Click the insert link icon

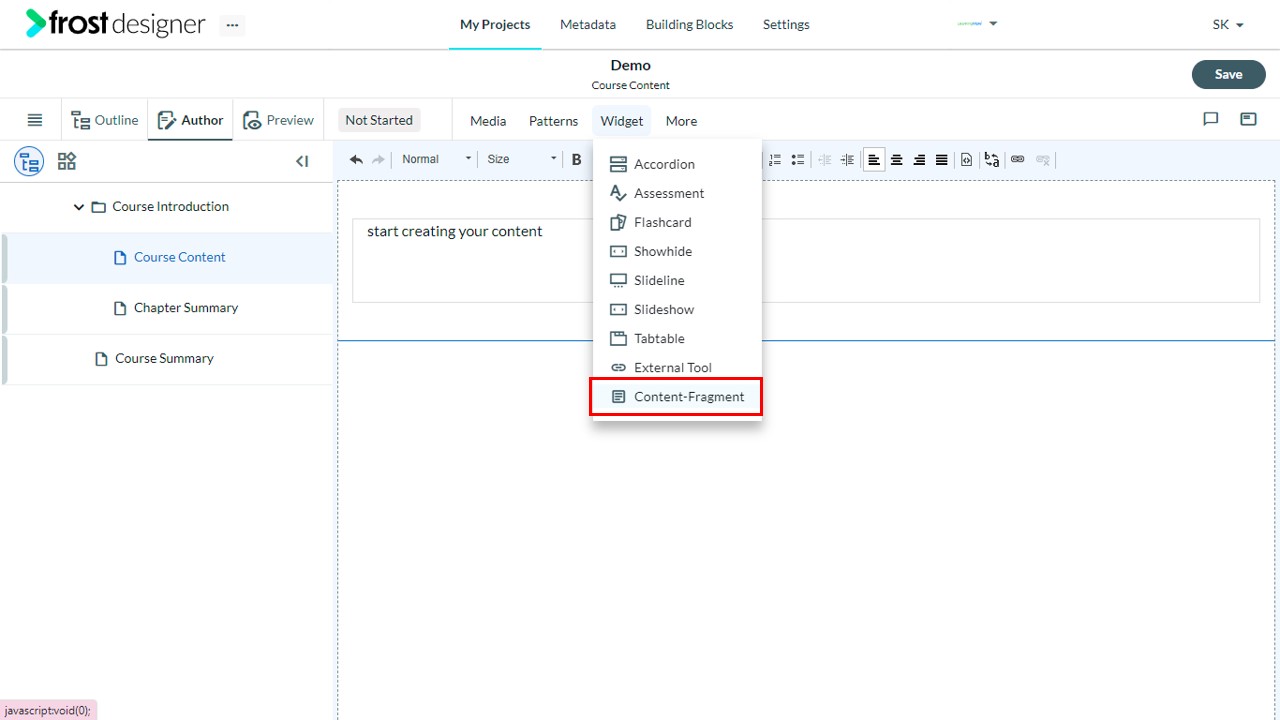pos(1018,159)
